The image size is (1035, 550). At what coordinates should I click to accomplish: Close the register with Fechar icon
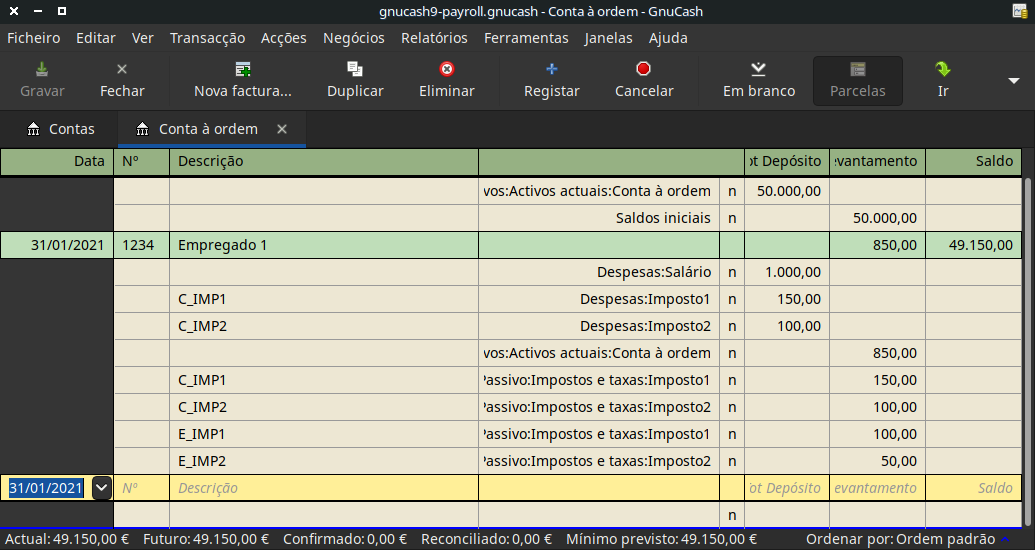click(122, 70)
